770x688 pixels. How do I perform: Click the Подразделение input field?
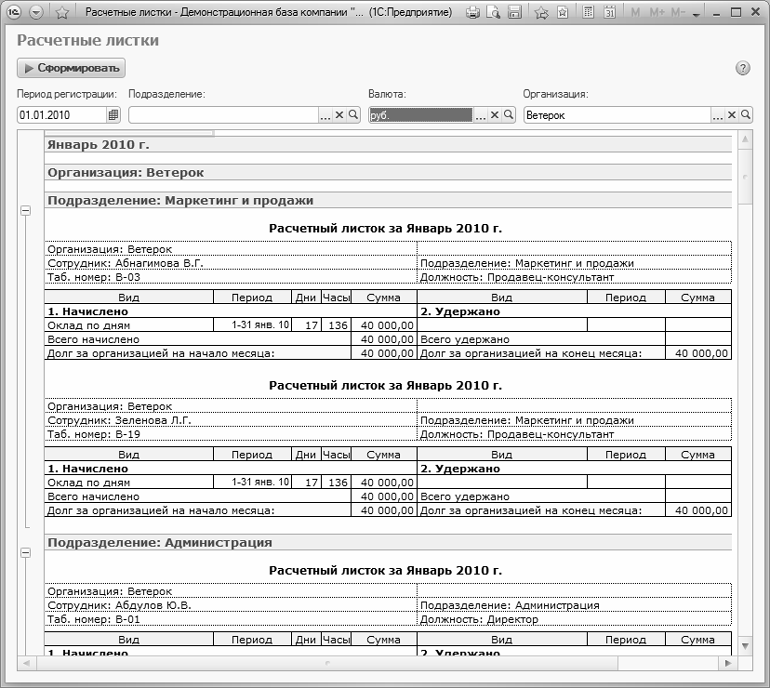(x=223, y=115)
